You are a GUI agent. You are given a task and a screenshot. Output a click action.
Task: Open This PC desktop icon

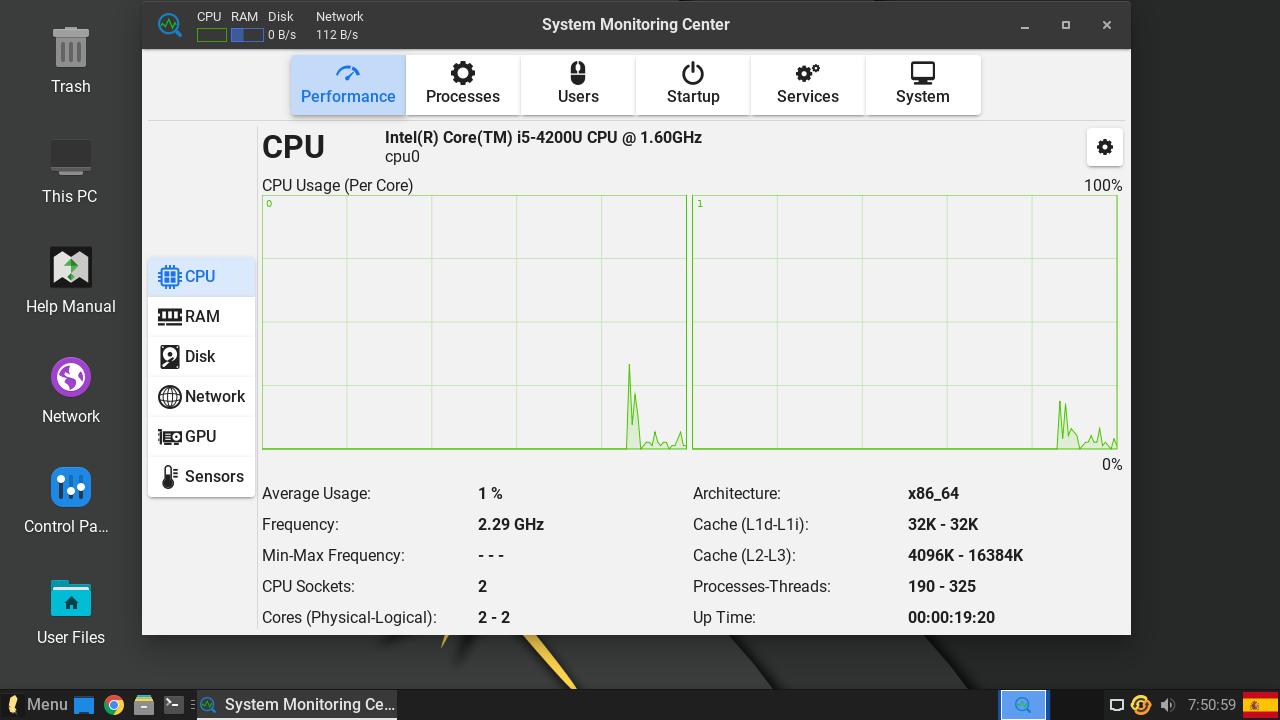pyautogui.click(x=70, y=171)
